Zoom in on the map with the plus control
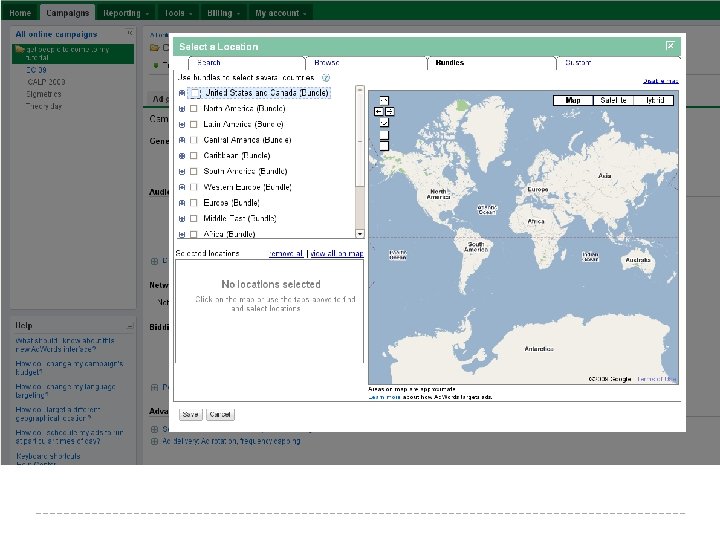The image size is (720, 540). [x=384, y=135]
